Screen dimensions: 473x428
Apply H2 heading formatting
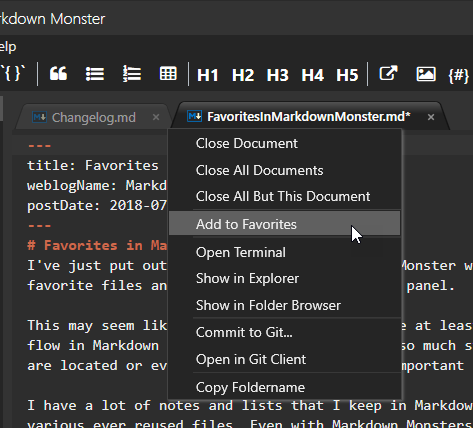point(243,75)
